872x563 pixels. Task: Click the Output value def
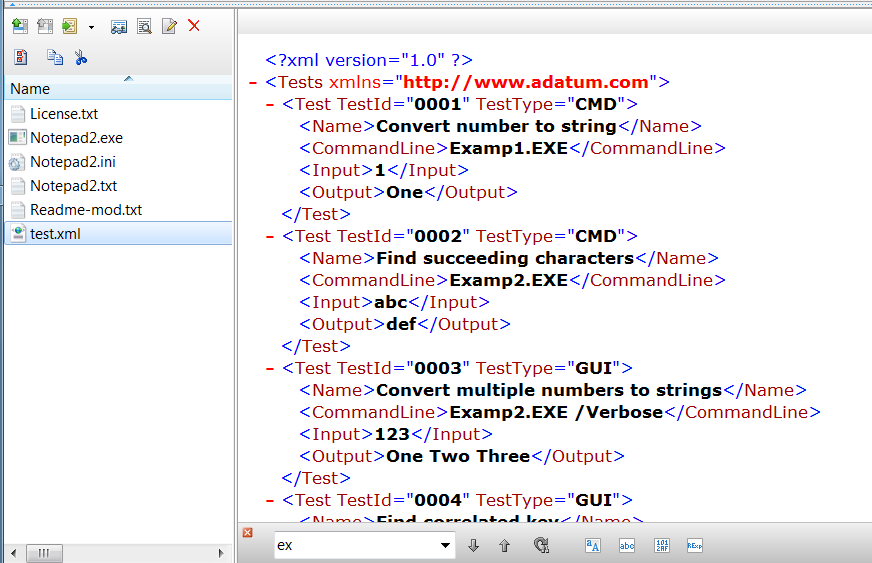pyautogui.click(x=402, y=324)
